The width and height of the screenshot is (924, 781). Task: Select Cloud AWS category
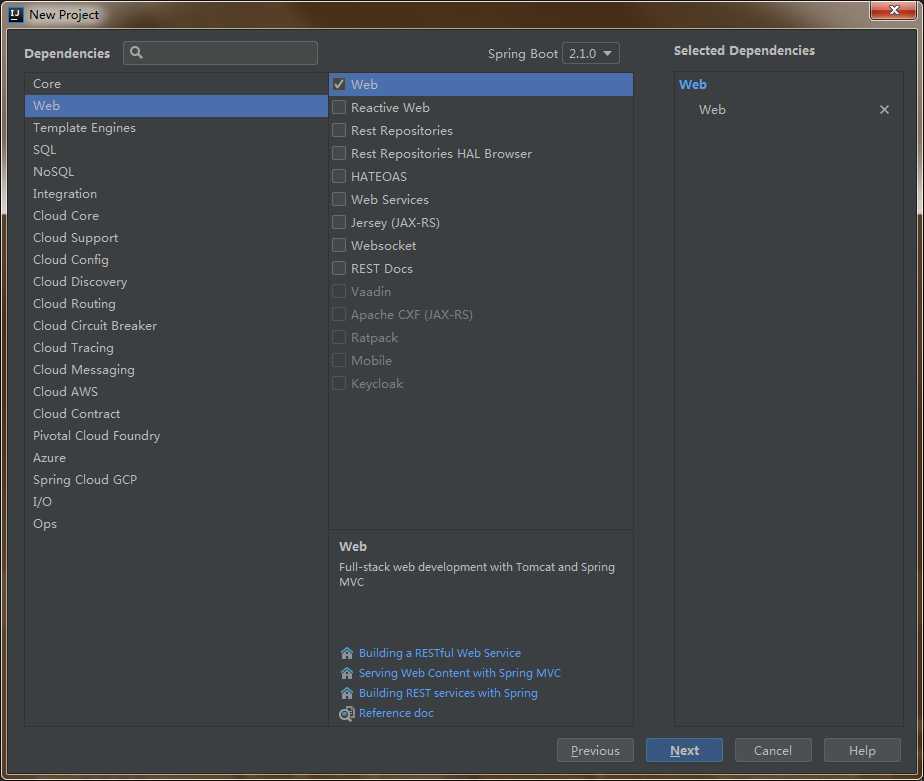[176, 392]
